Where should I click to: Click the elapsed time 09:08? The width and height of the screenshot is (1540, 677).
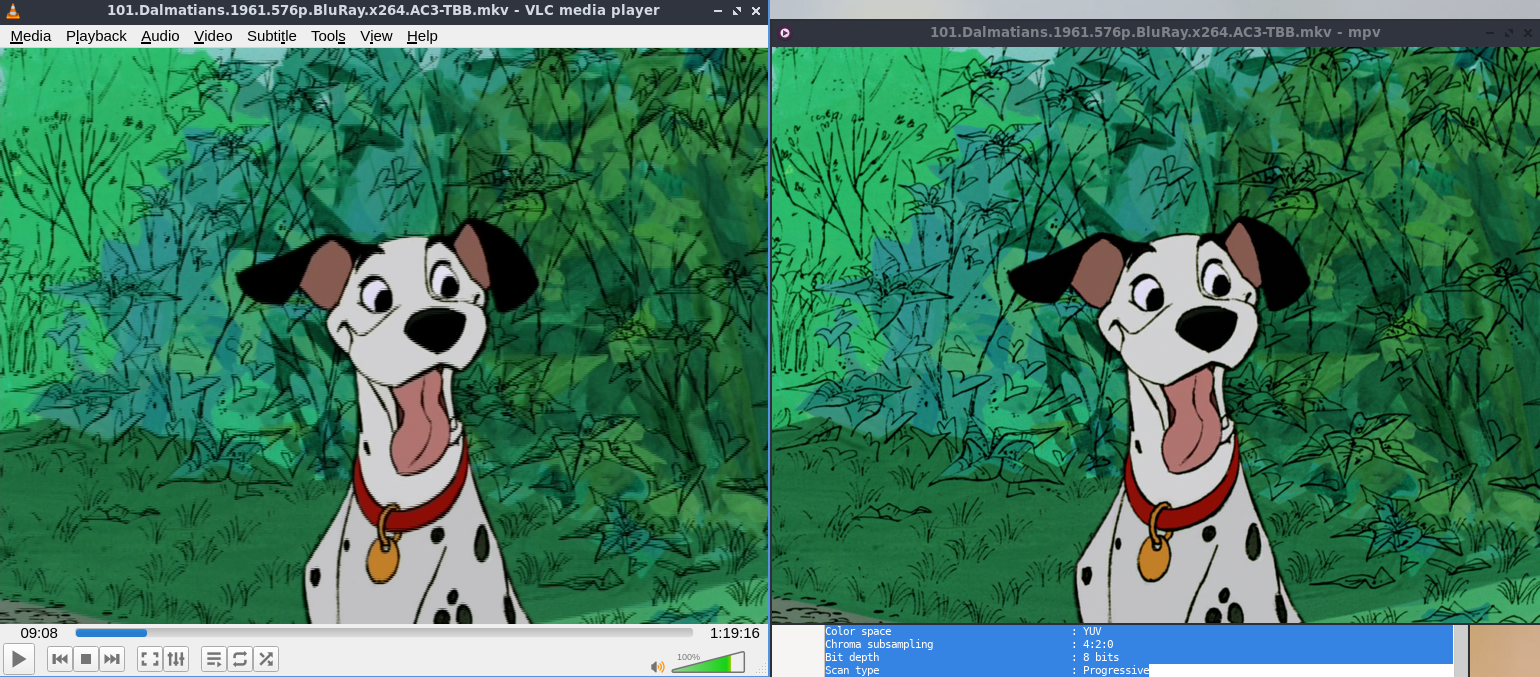(39, 633)
